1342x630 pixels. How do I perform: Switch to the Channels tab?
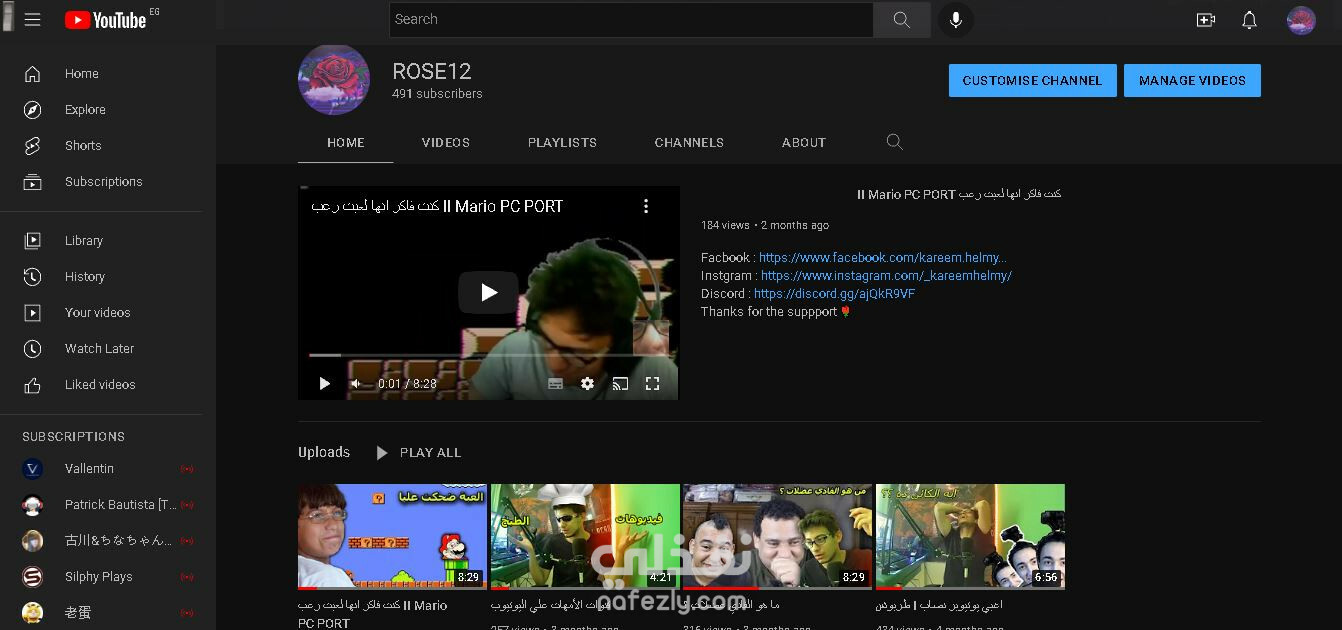coord(689,143)
